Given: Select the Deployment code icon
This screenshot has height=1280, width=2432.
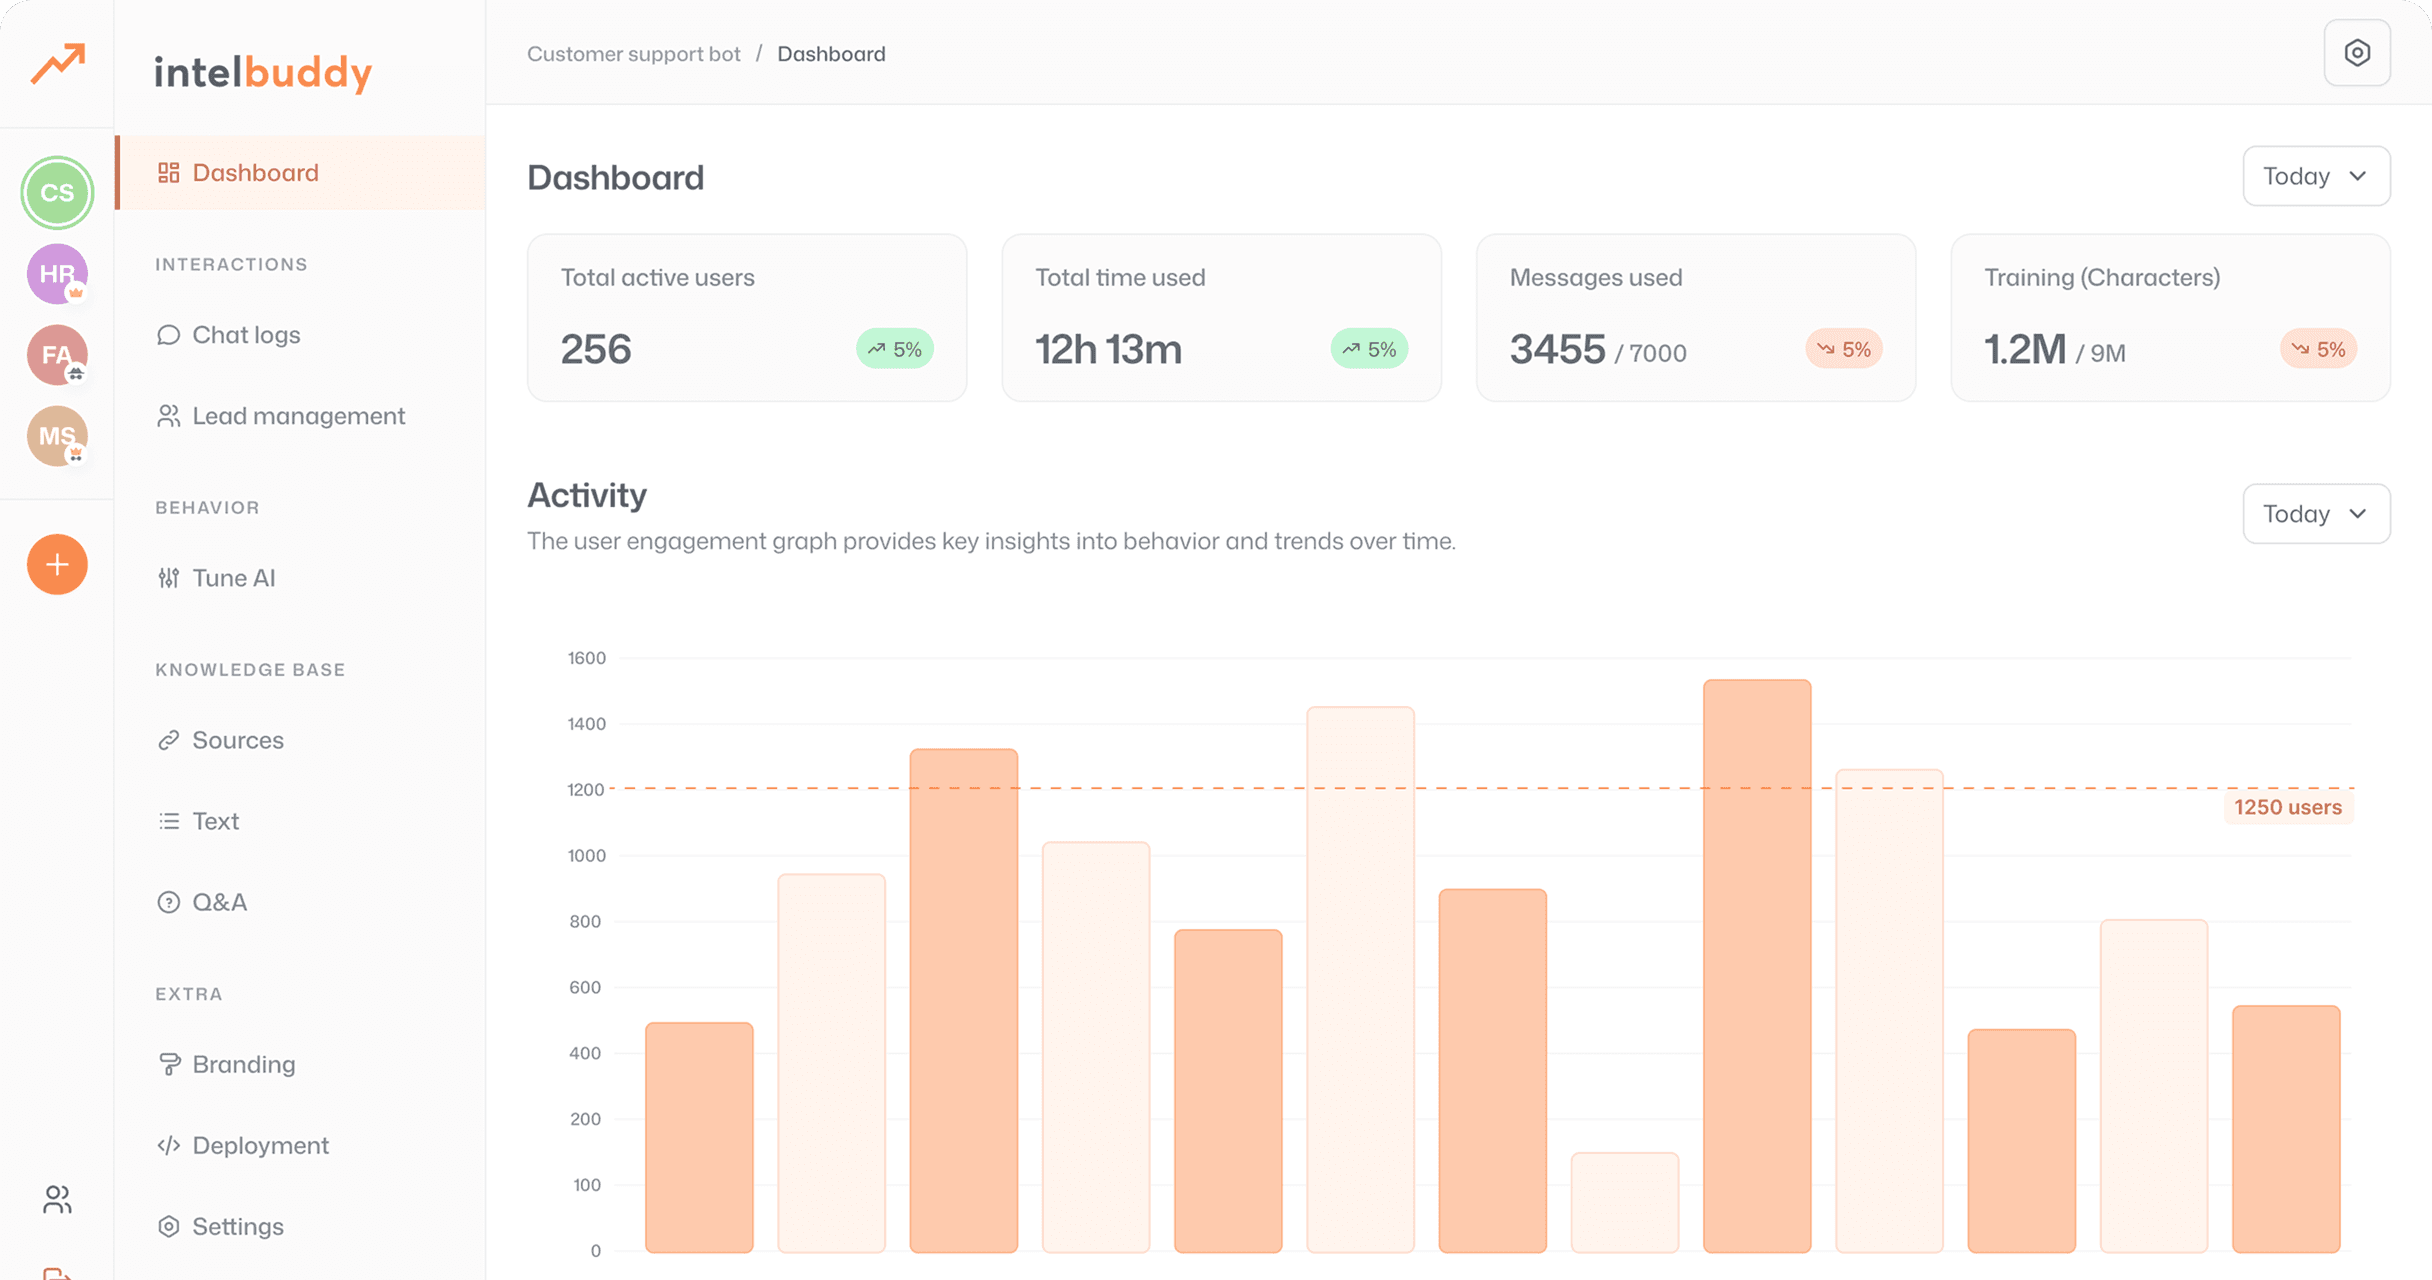Looking at the screenshot, I should point(168,1145).
